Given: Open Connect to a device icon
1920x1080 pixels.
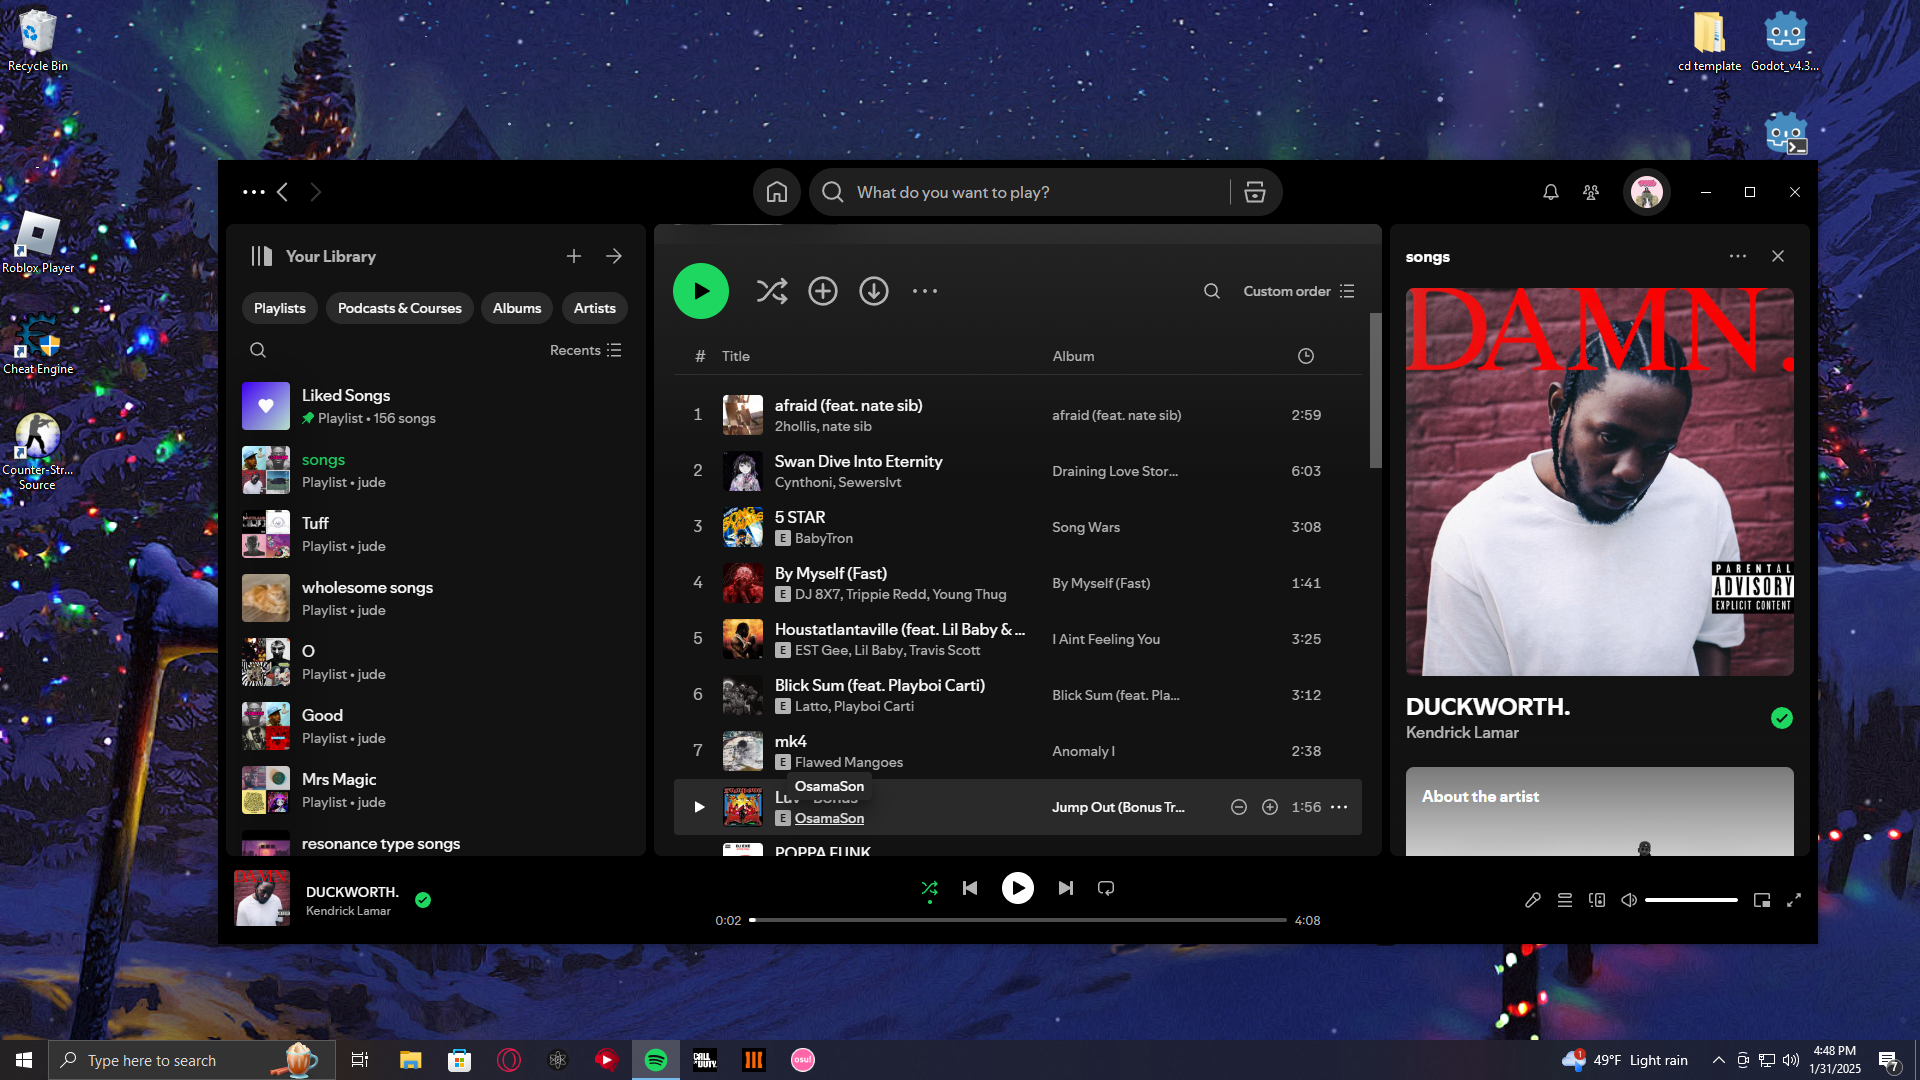Looking at the screenshot, I should coord(1597,900).
